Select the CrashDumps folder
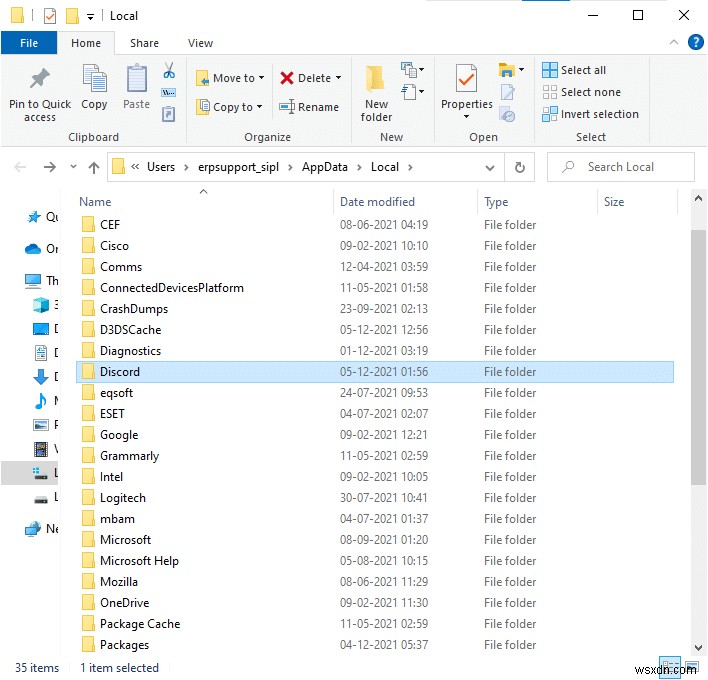This screenshot has width=708, height=680. (375, 309)
